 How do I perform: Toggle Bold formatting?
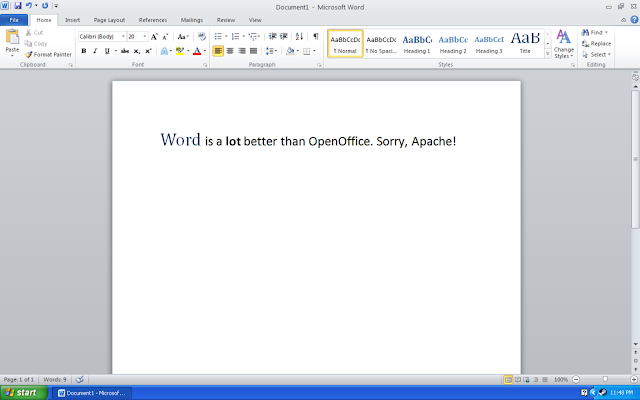pyautogui.click(x=84, y=51)
